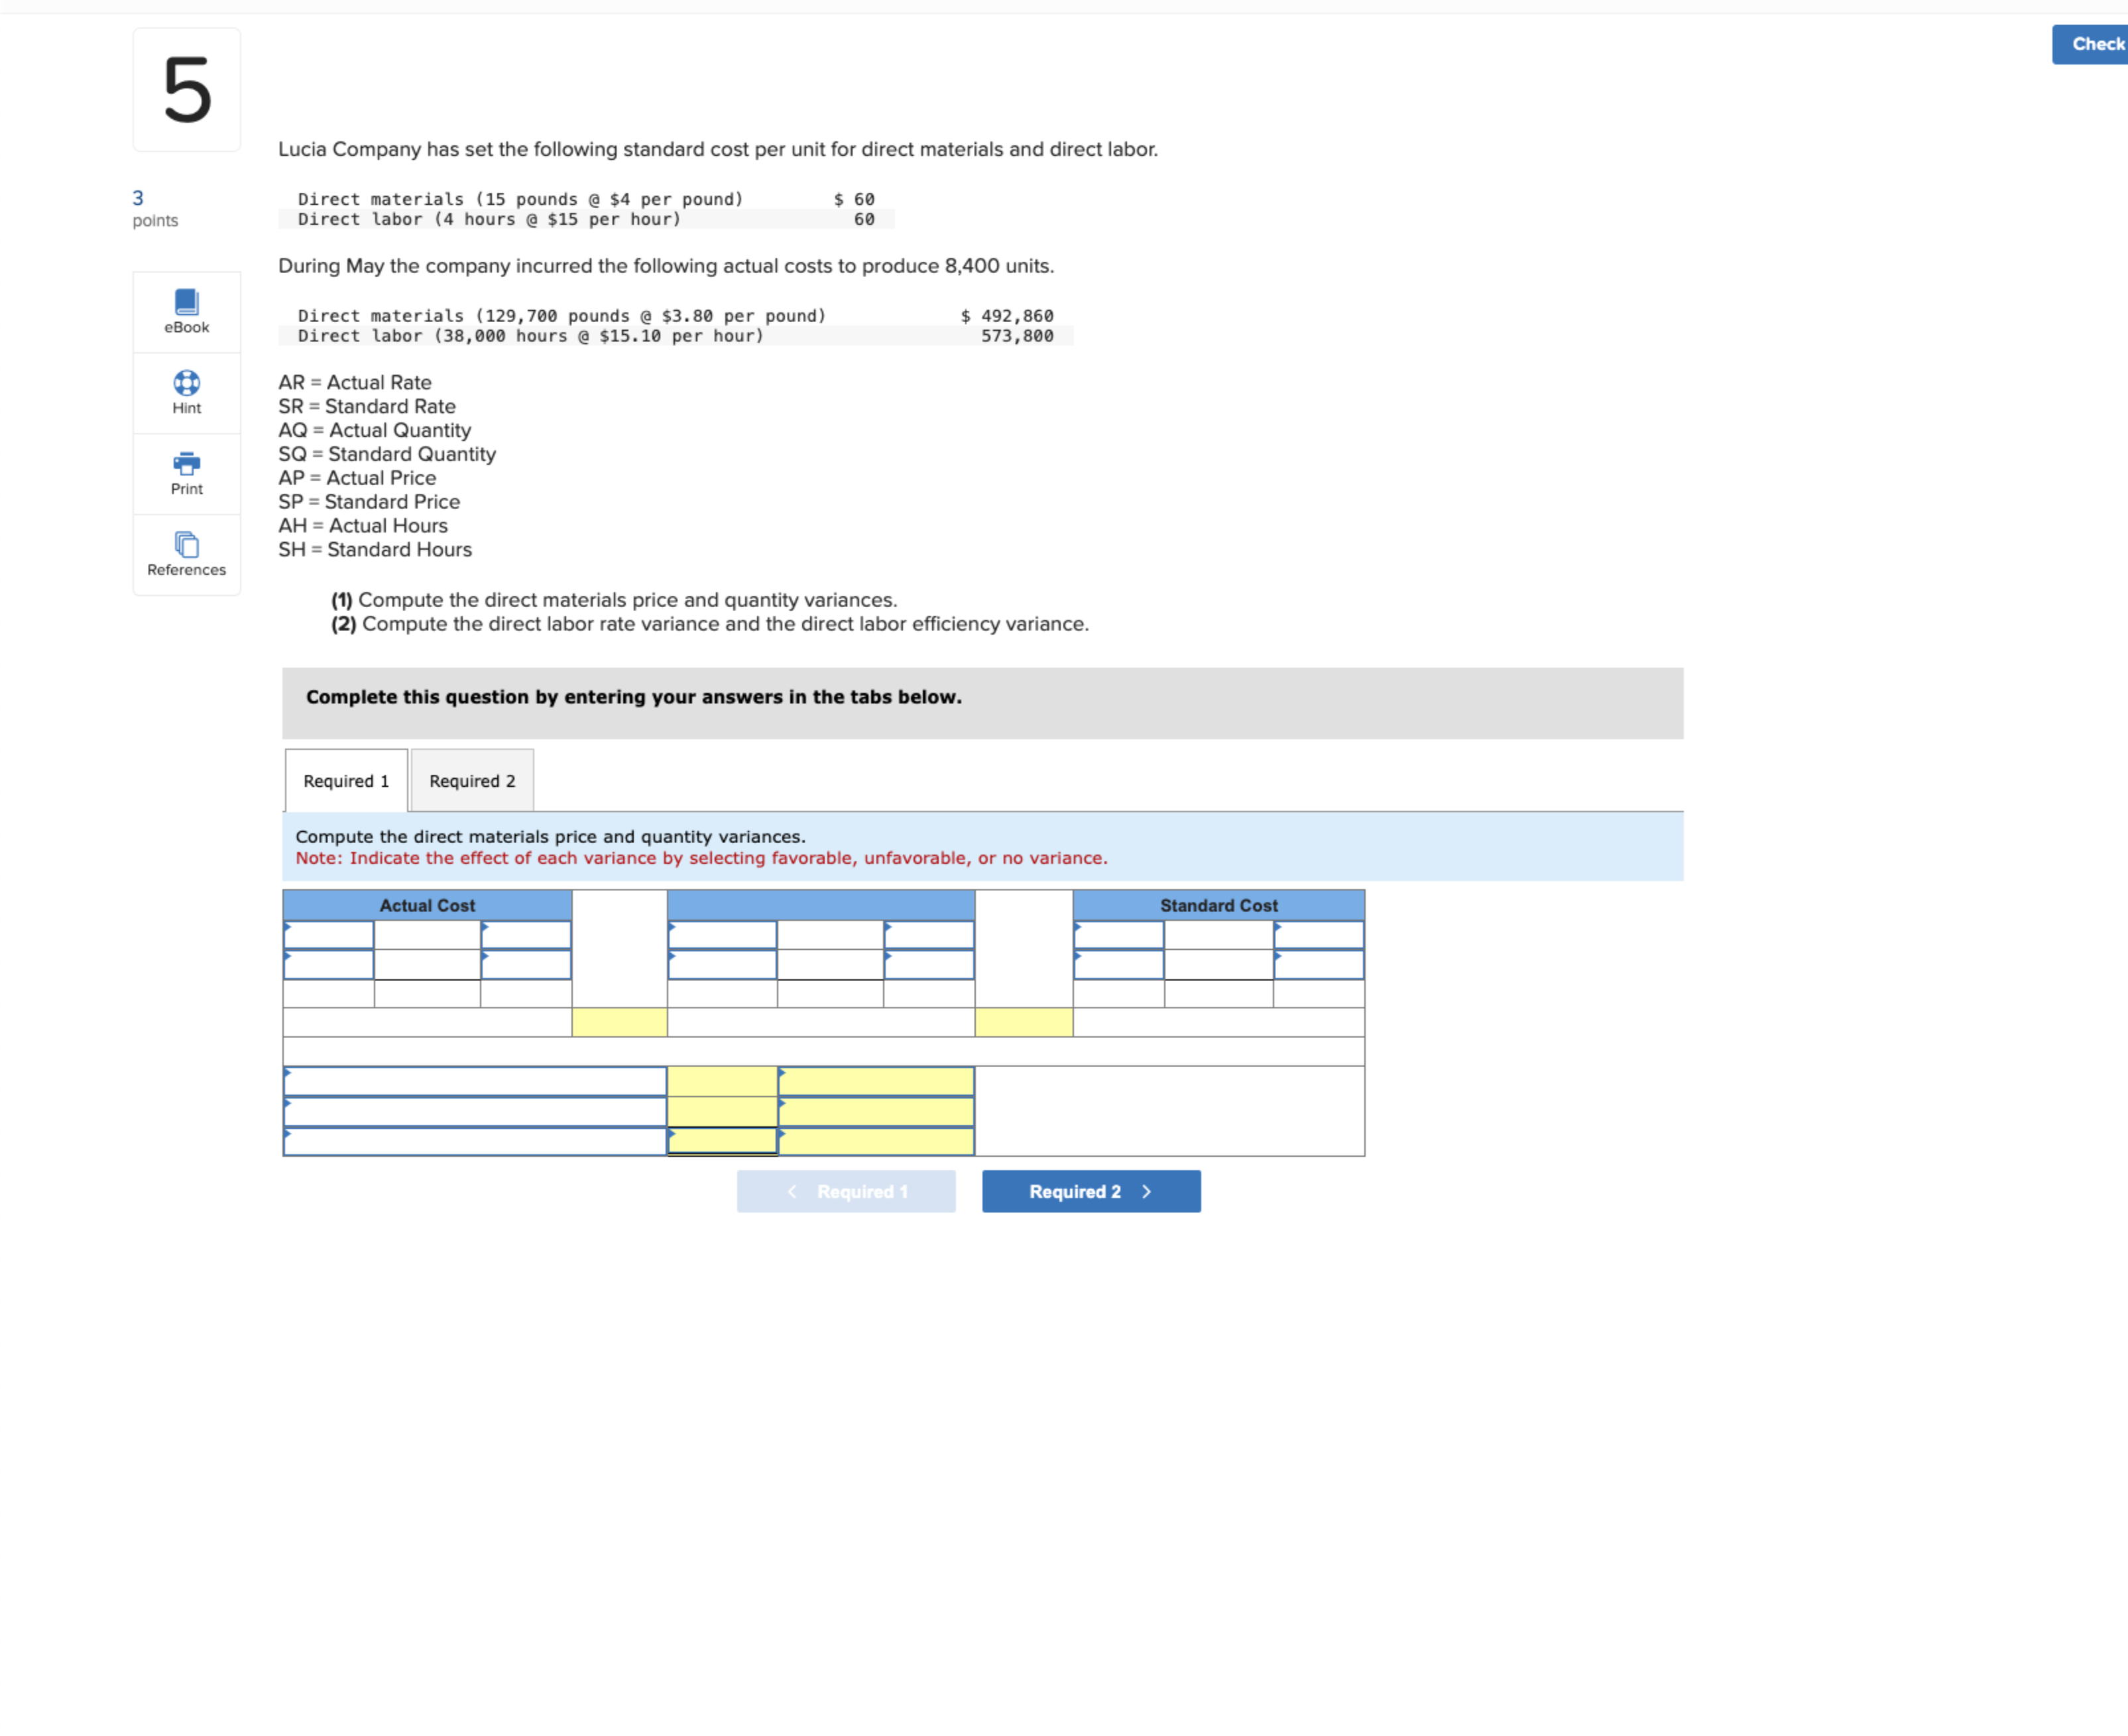Open first-row left dropdown under Standard Cost
The width and height of the screenshot is (2128, 1736).
click(x=1118, y=934)
